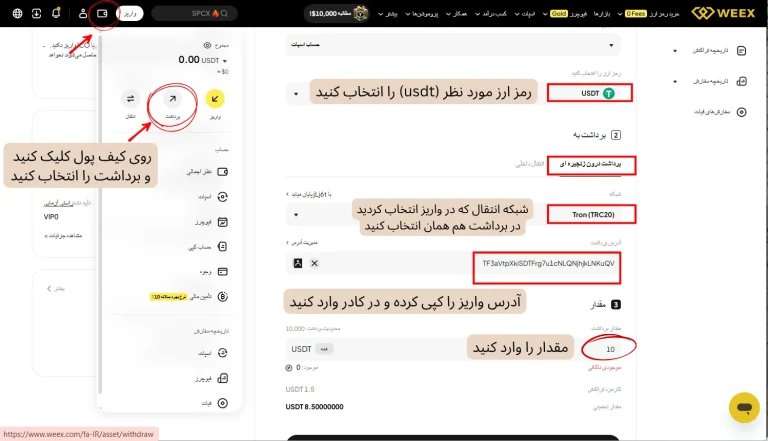This screenshot has height=441, width=768.
Task: Expand order history in right sidebar
Action: 675,81
